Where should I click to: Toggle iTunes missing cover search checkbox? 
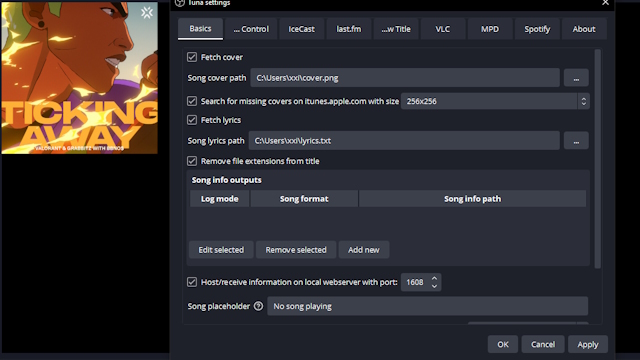coord(192,101)
